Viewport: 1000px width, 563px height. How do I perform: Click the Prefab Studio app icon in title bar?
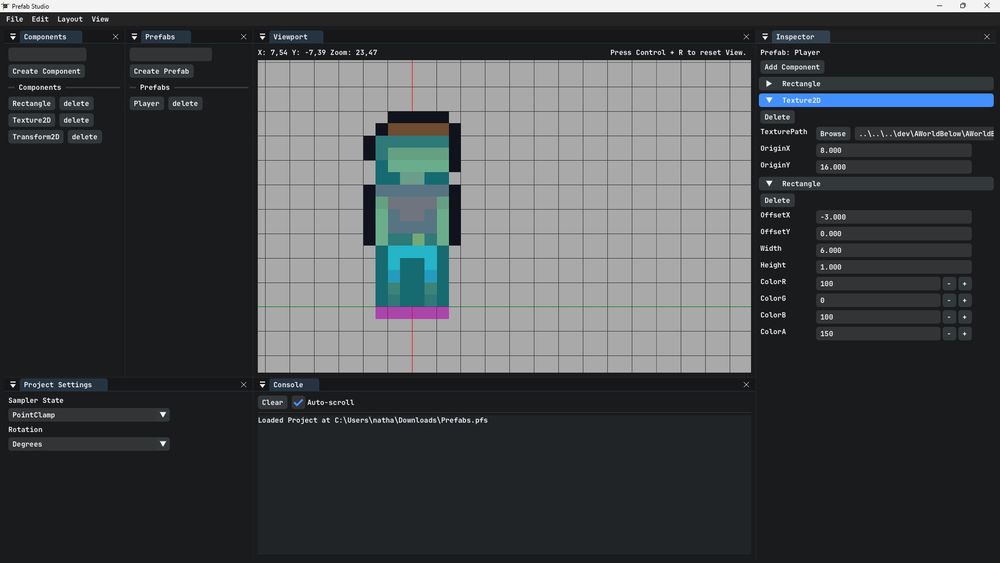(x=6, y=6)
